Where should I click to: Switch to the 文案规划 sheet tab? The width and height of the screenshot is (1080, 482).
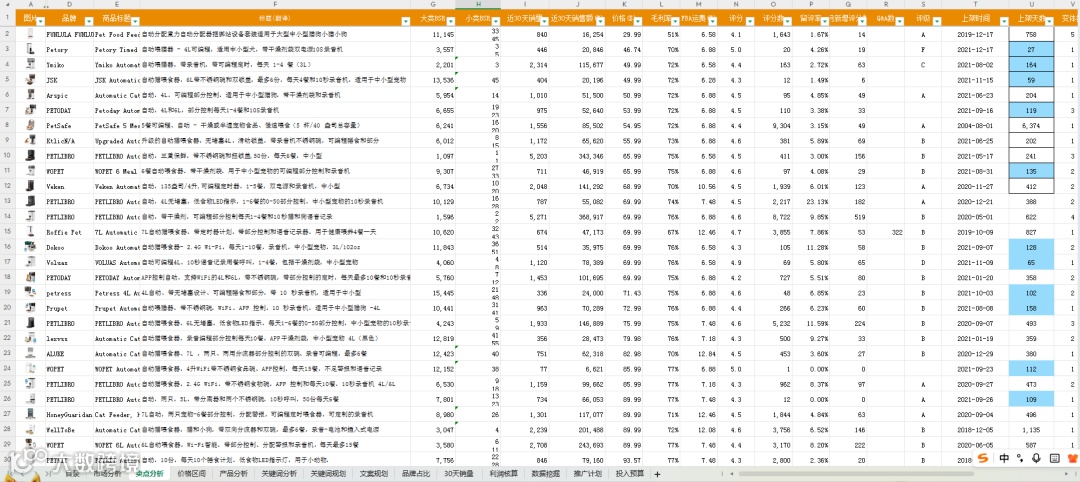click(374, 474)
